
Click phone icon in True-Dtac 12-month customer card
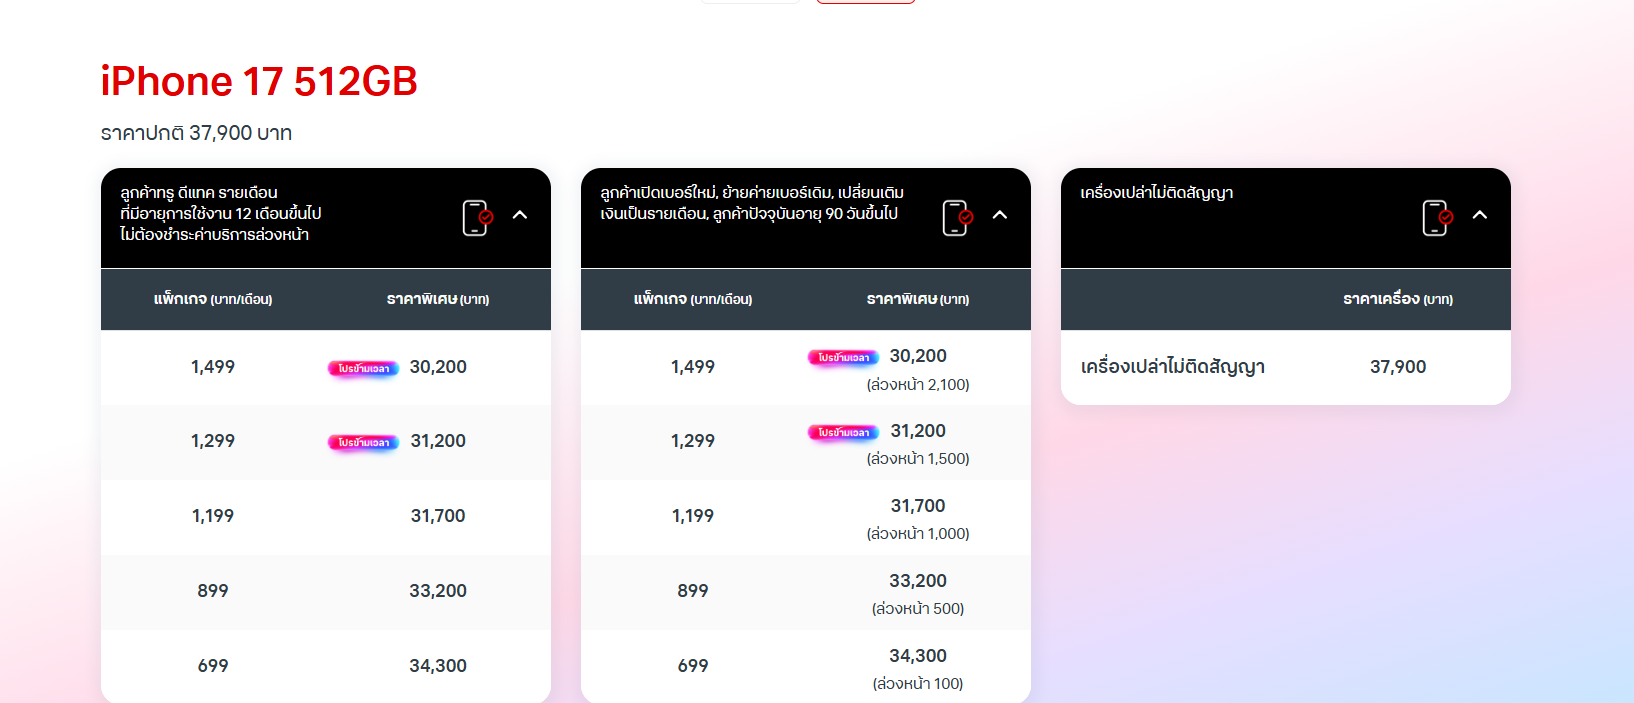coord(476,217)
